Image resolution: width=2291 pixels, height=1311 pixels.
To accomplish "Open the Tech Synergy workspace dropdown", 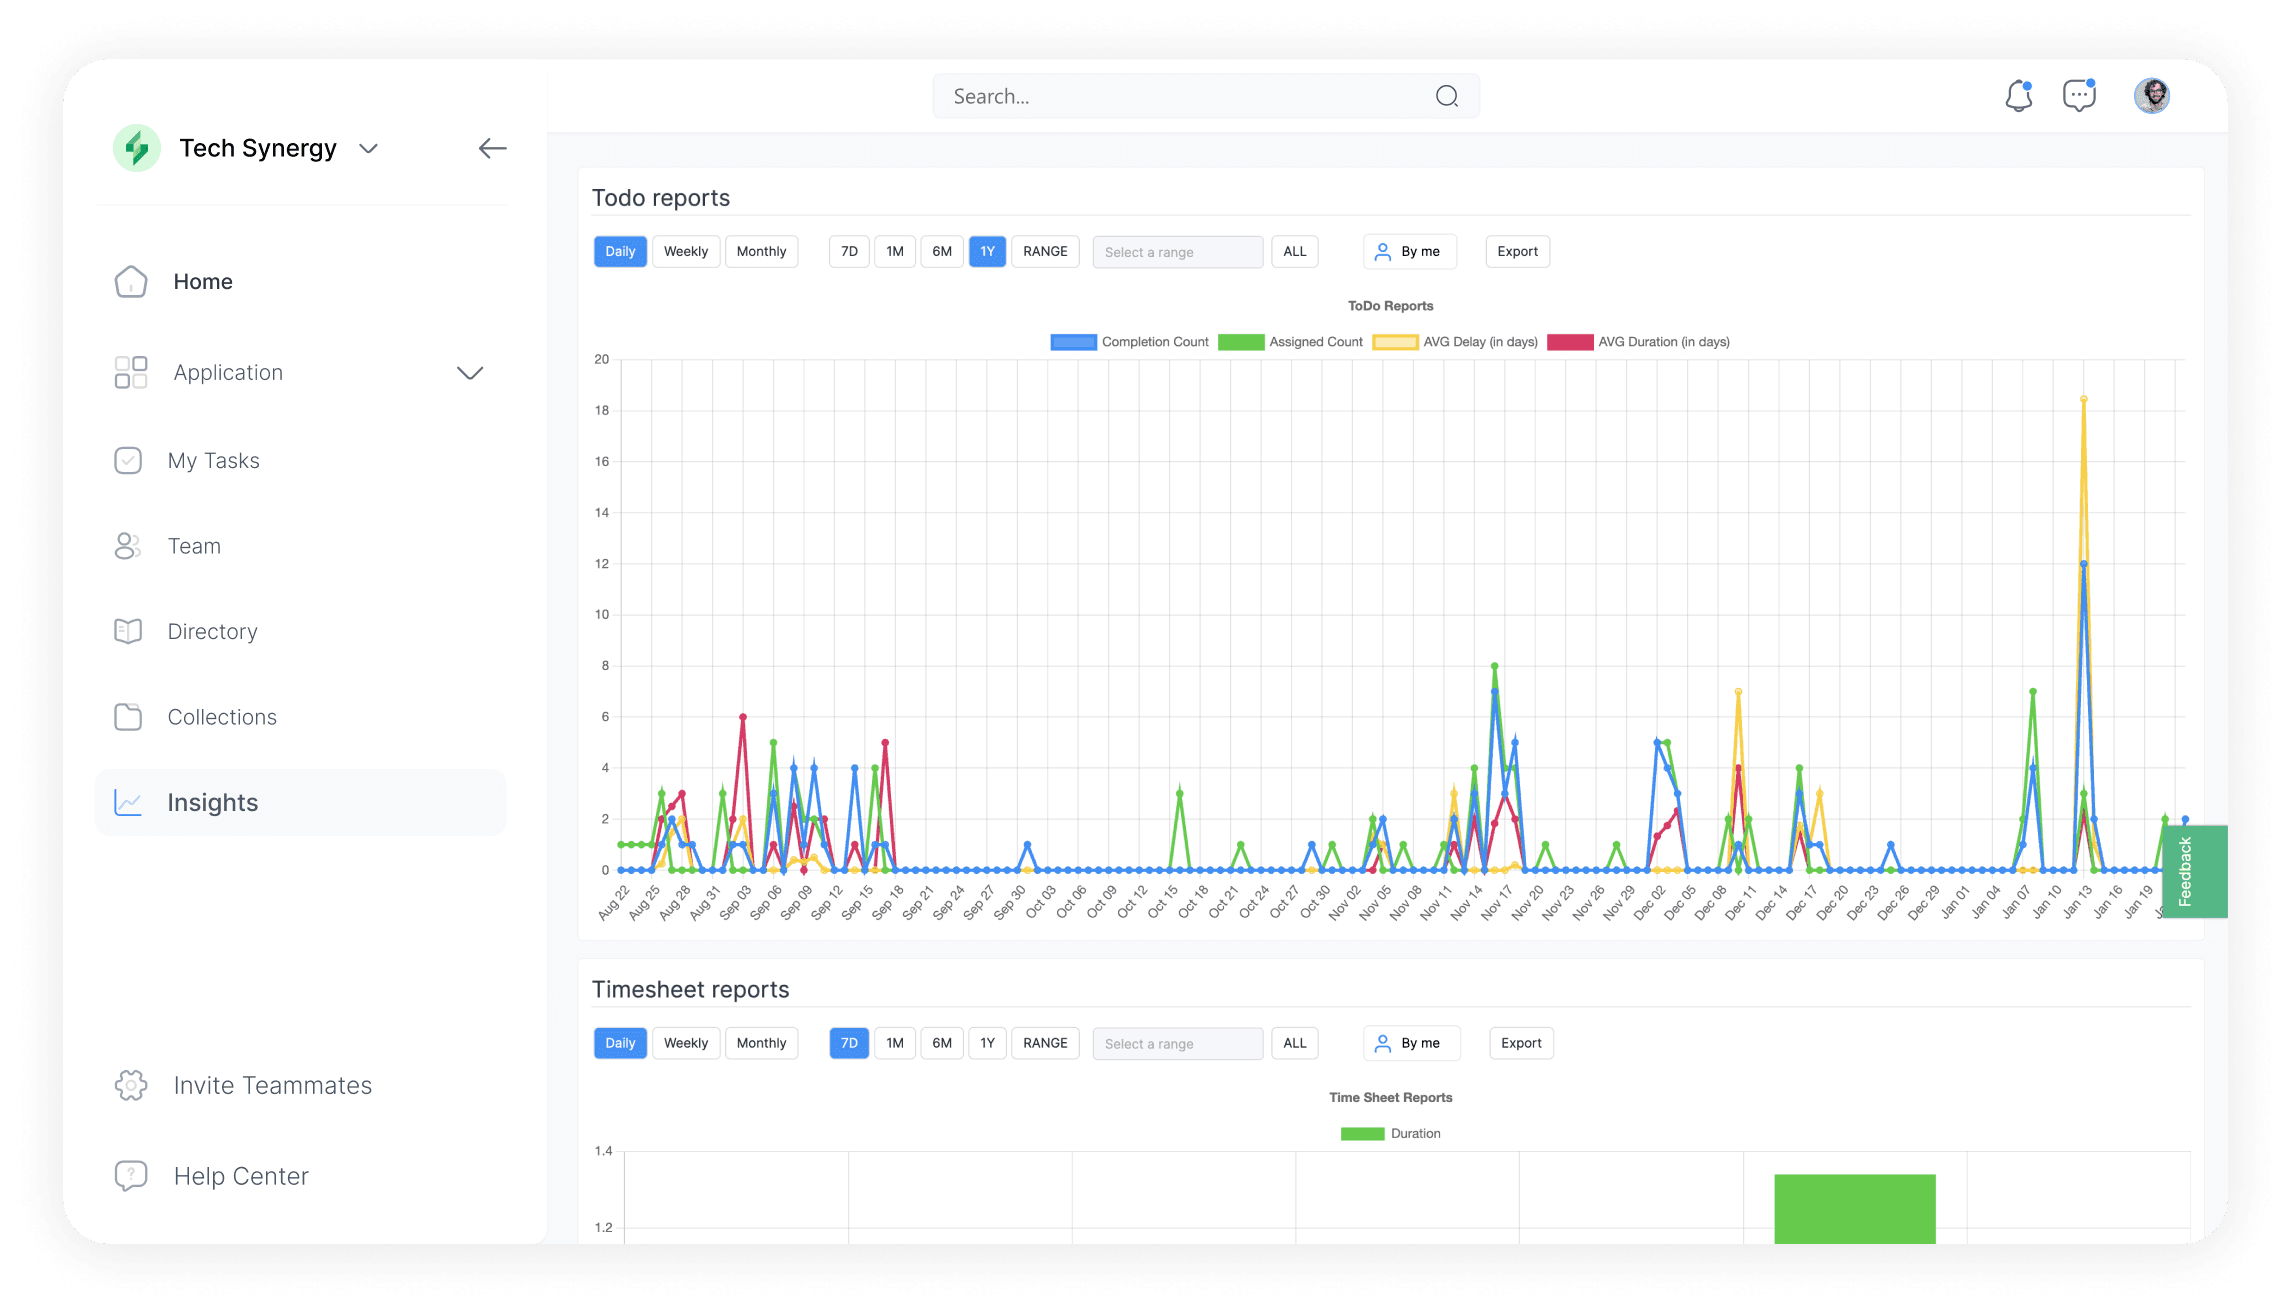I will 368,149.
